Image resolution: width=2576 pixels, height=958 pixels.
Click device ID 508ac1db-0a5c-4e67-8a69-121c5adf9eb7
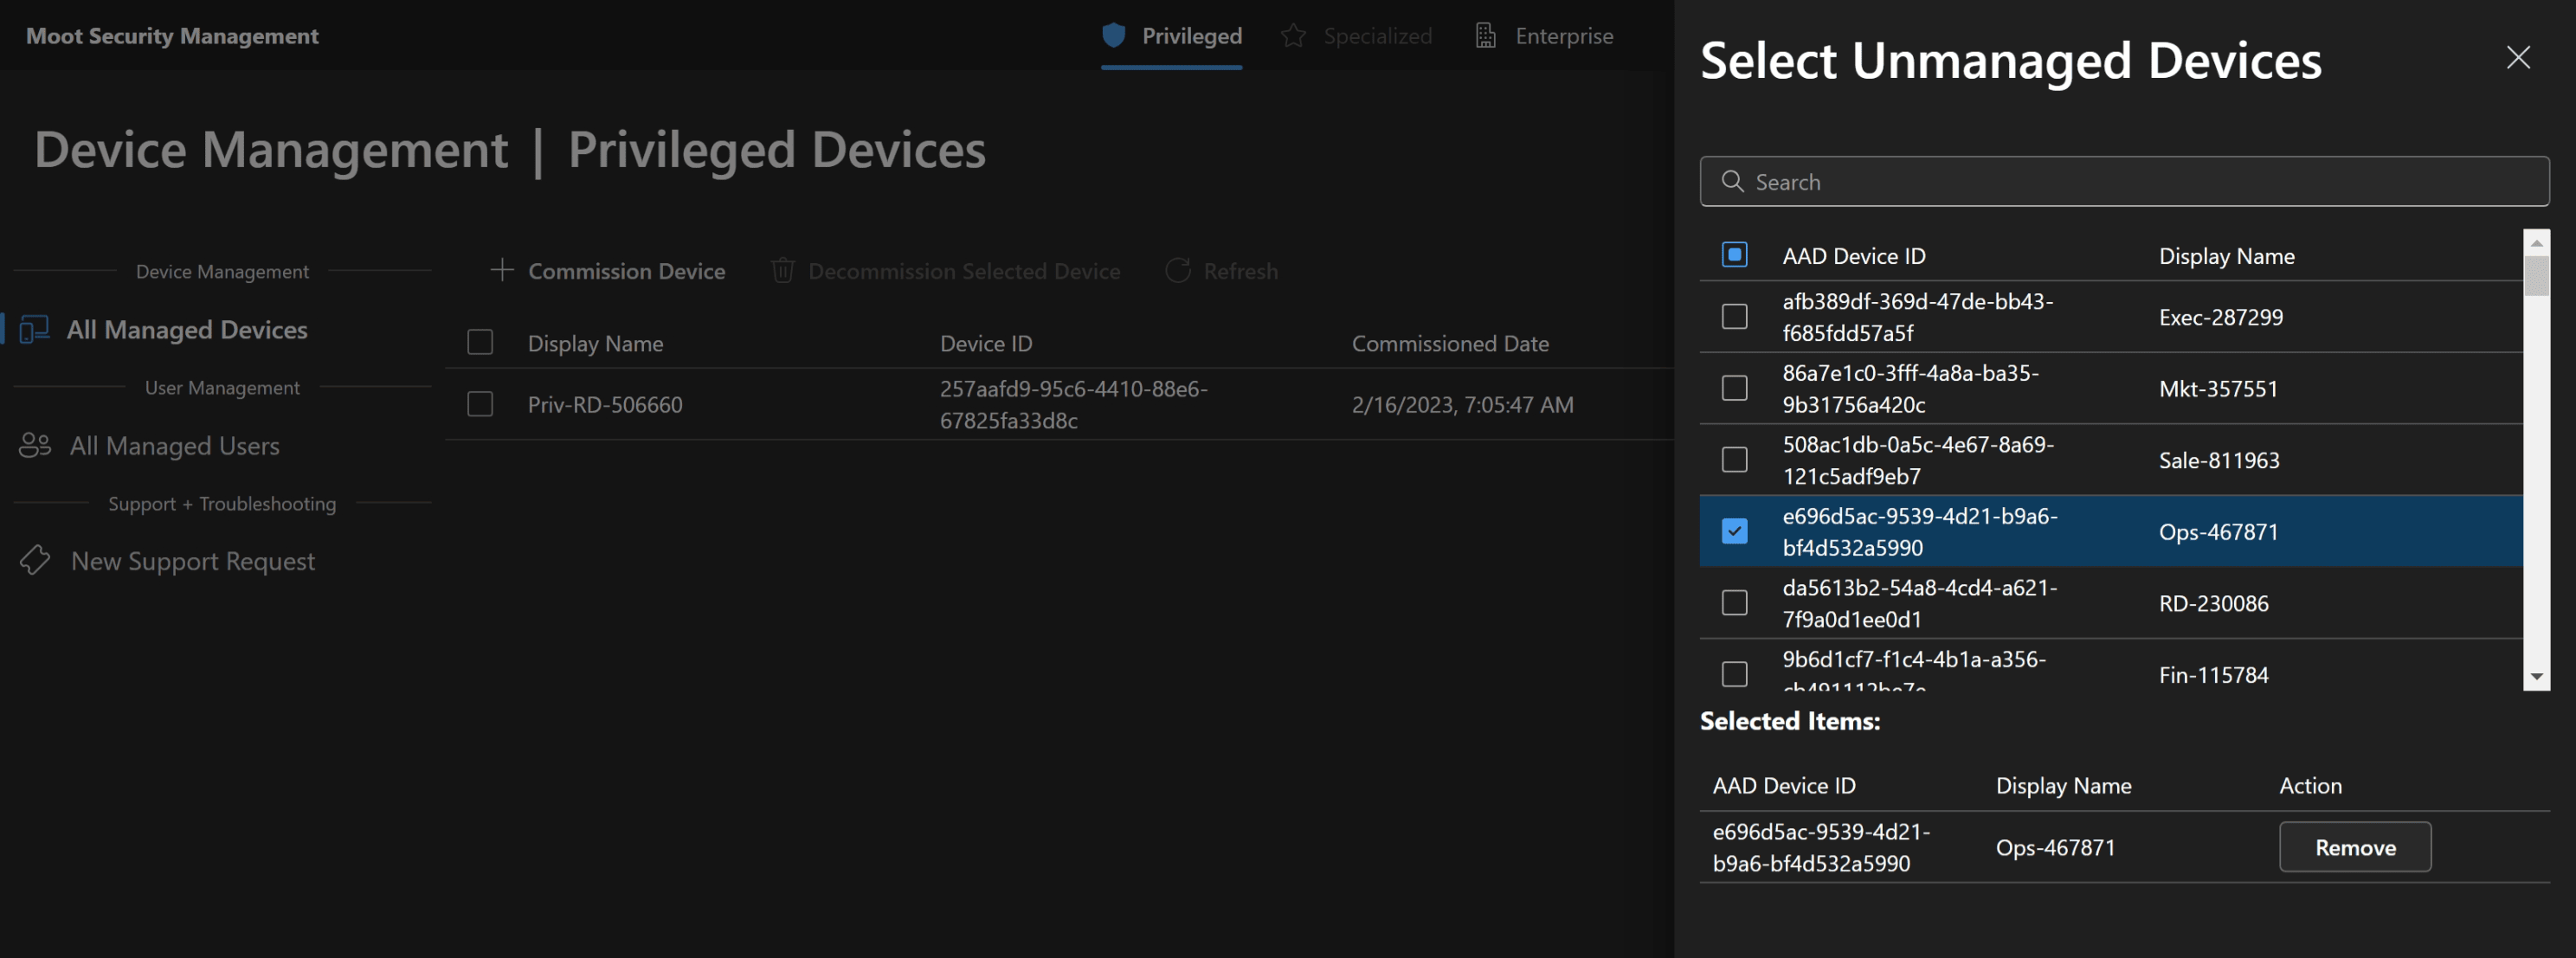[x=1918, y=460]
